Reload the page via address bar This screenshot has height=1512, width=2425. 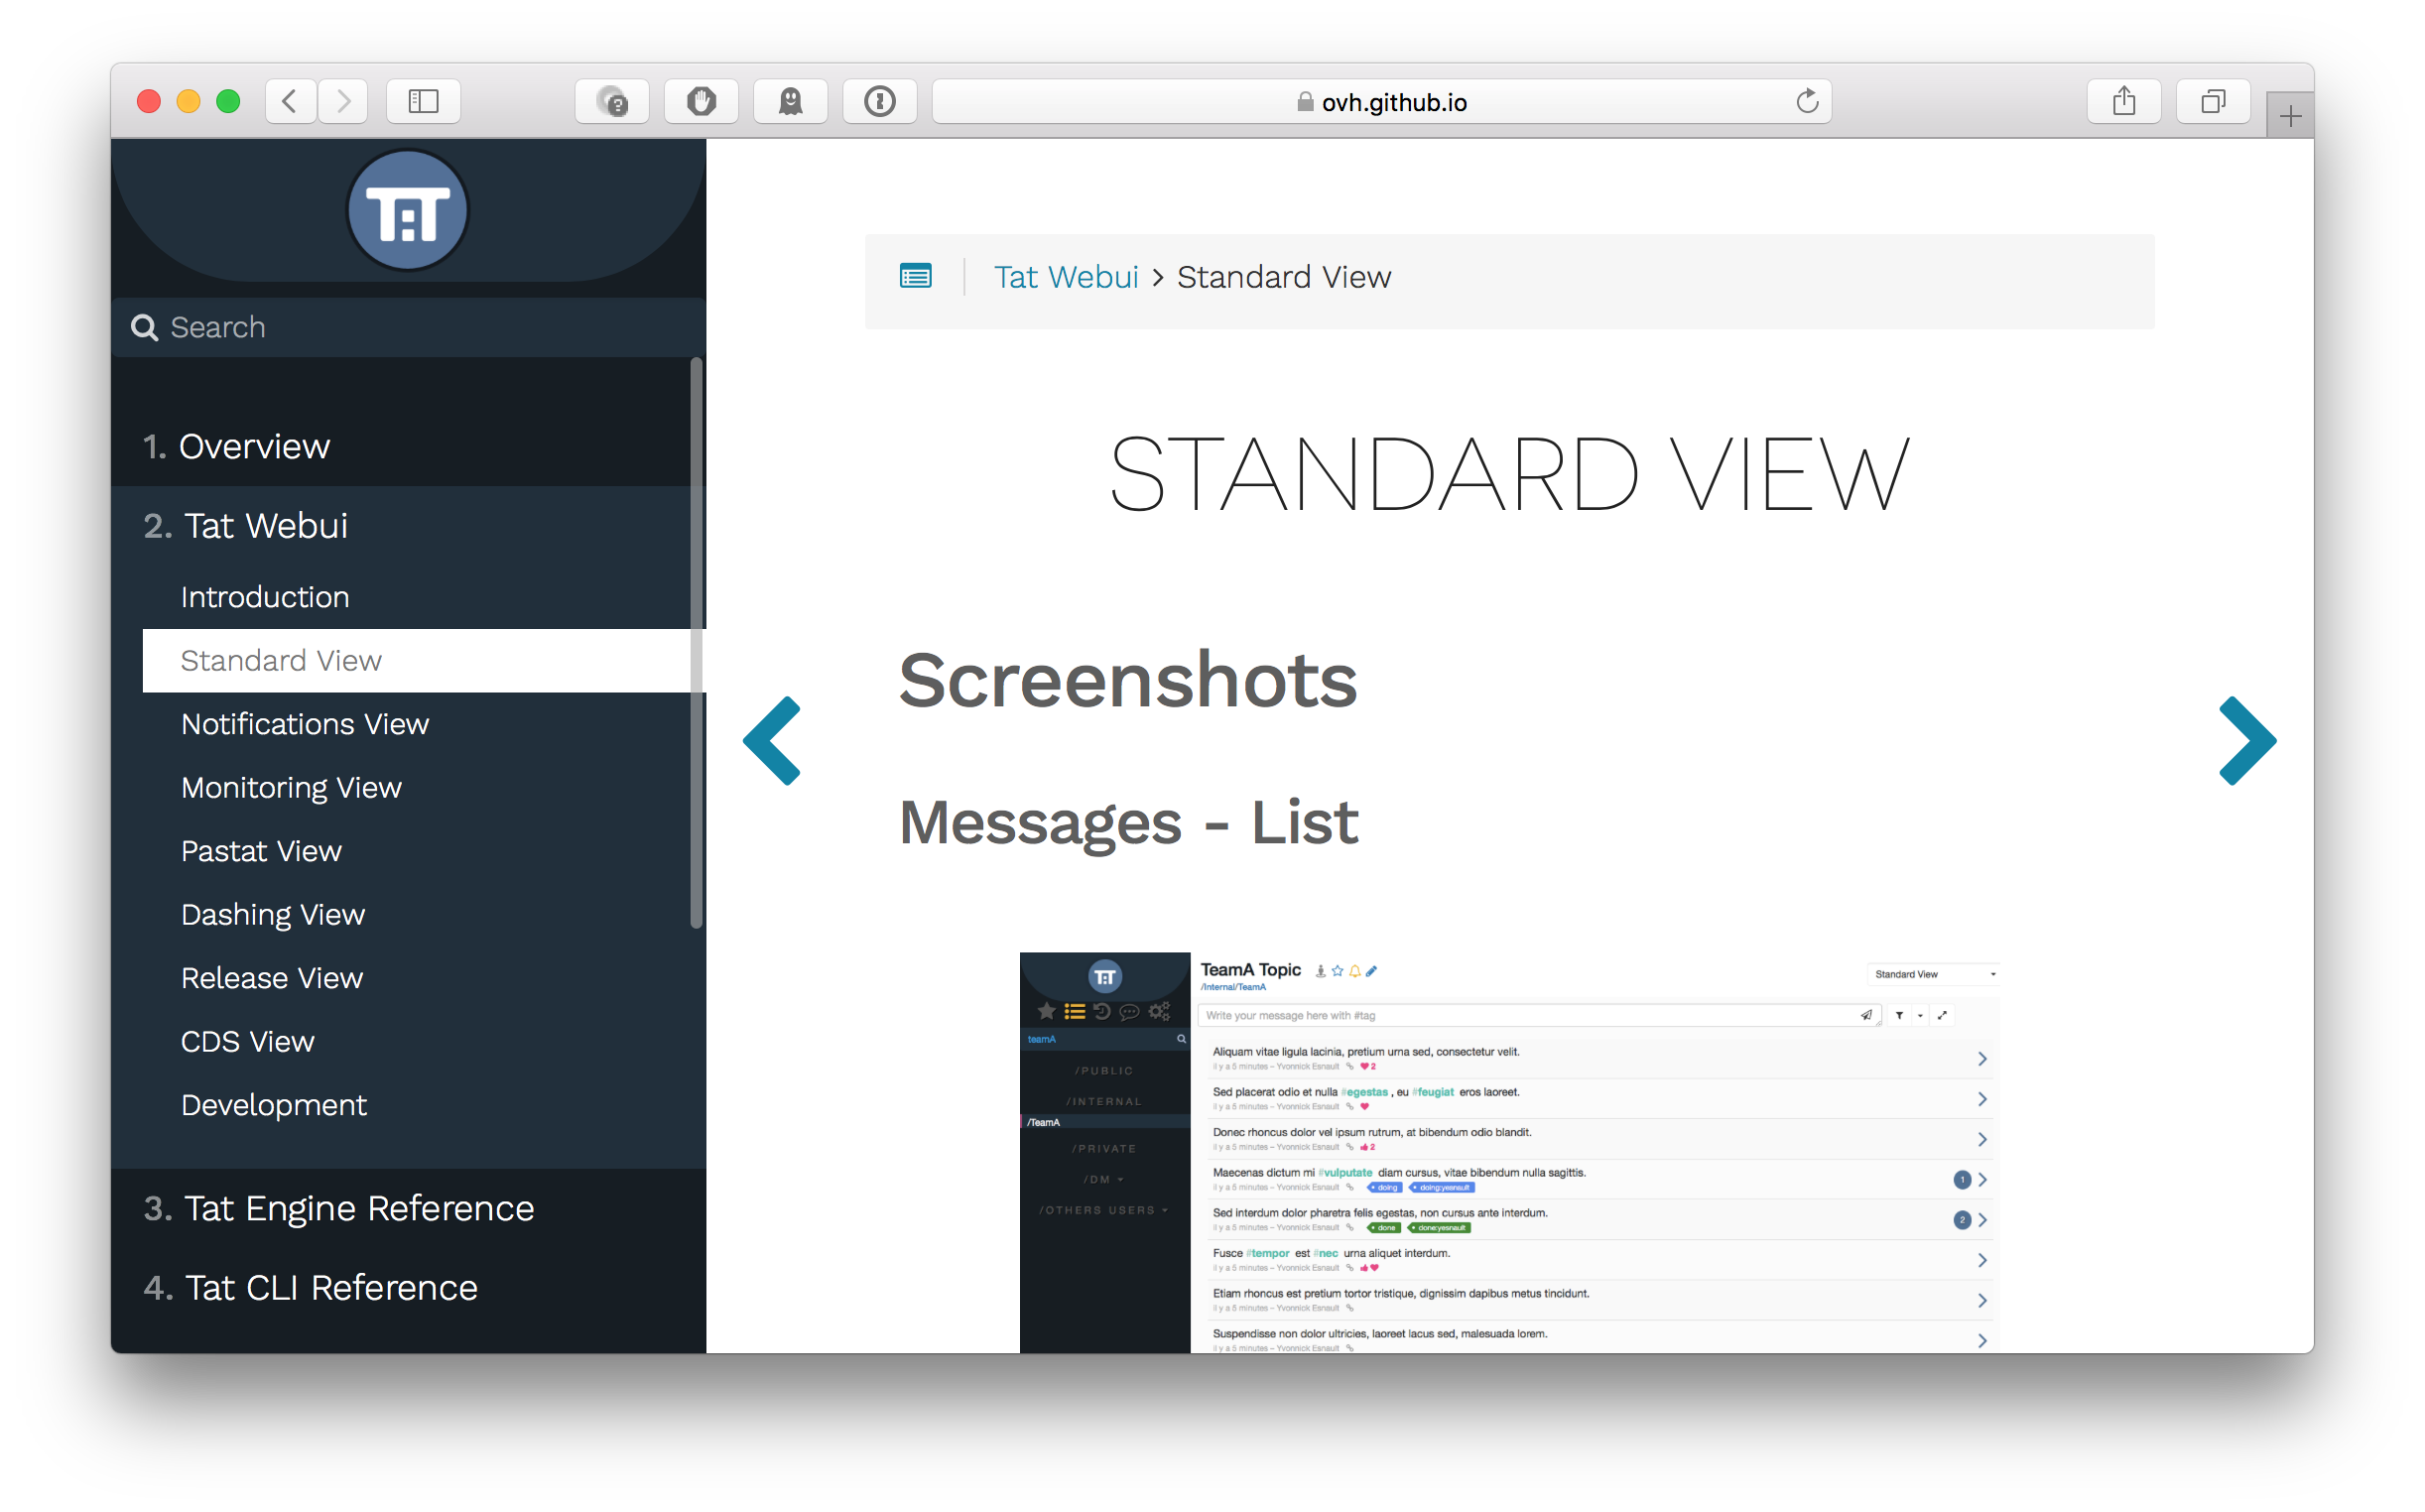pyautogui.click(x=1806, y=101)
